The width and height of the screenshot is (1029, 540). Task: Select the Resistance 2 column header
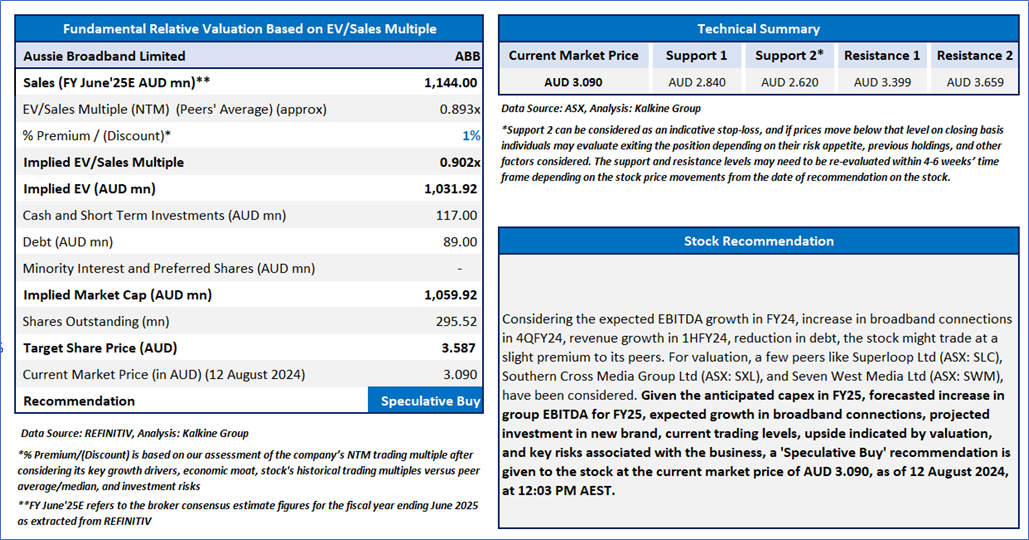tap(974, 56)
